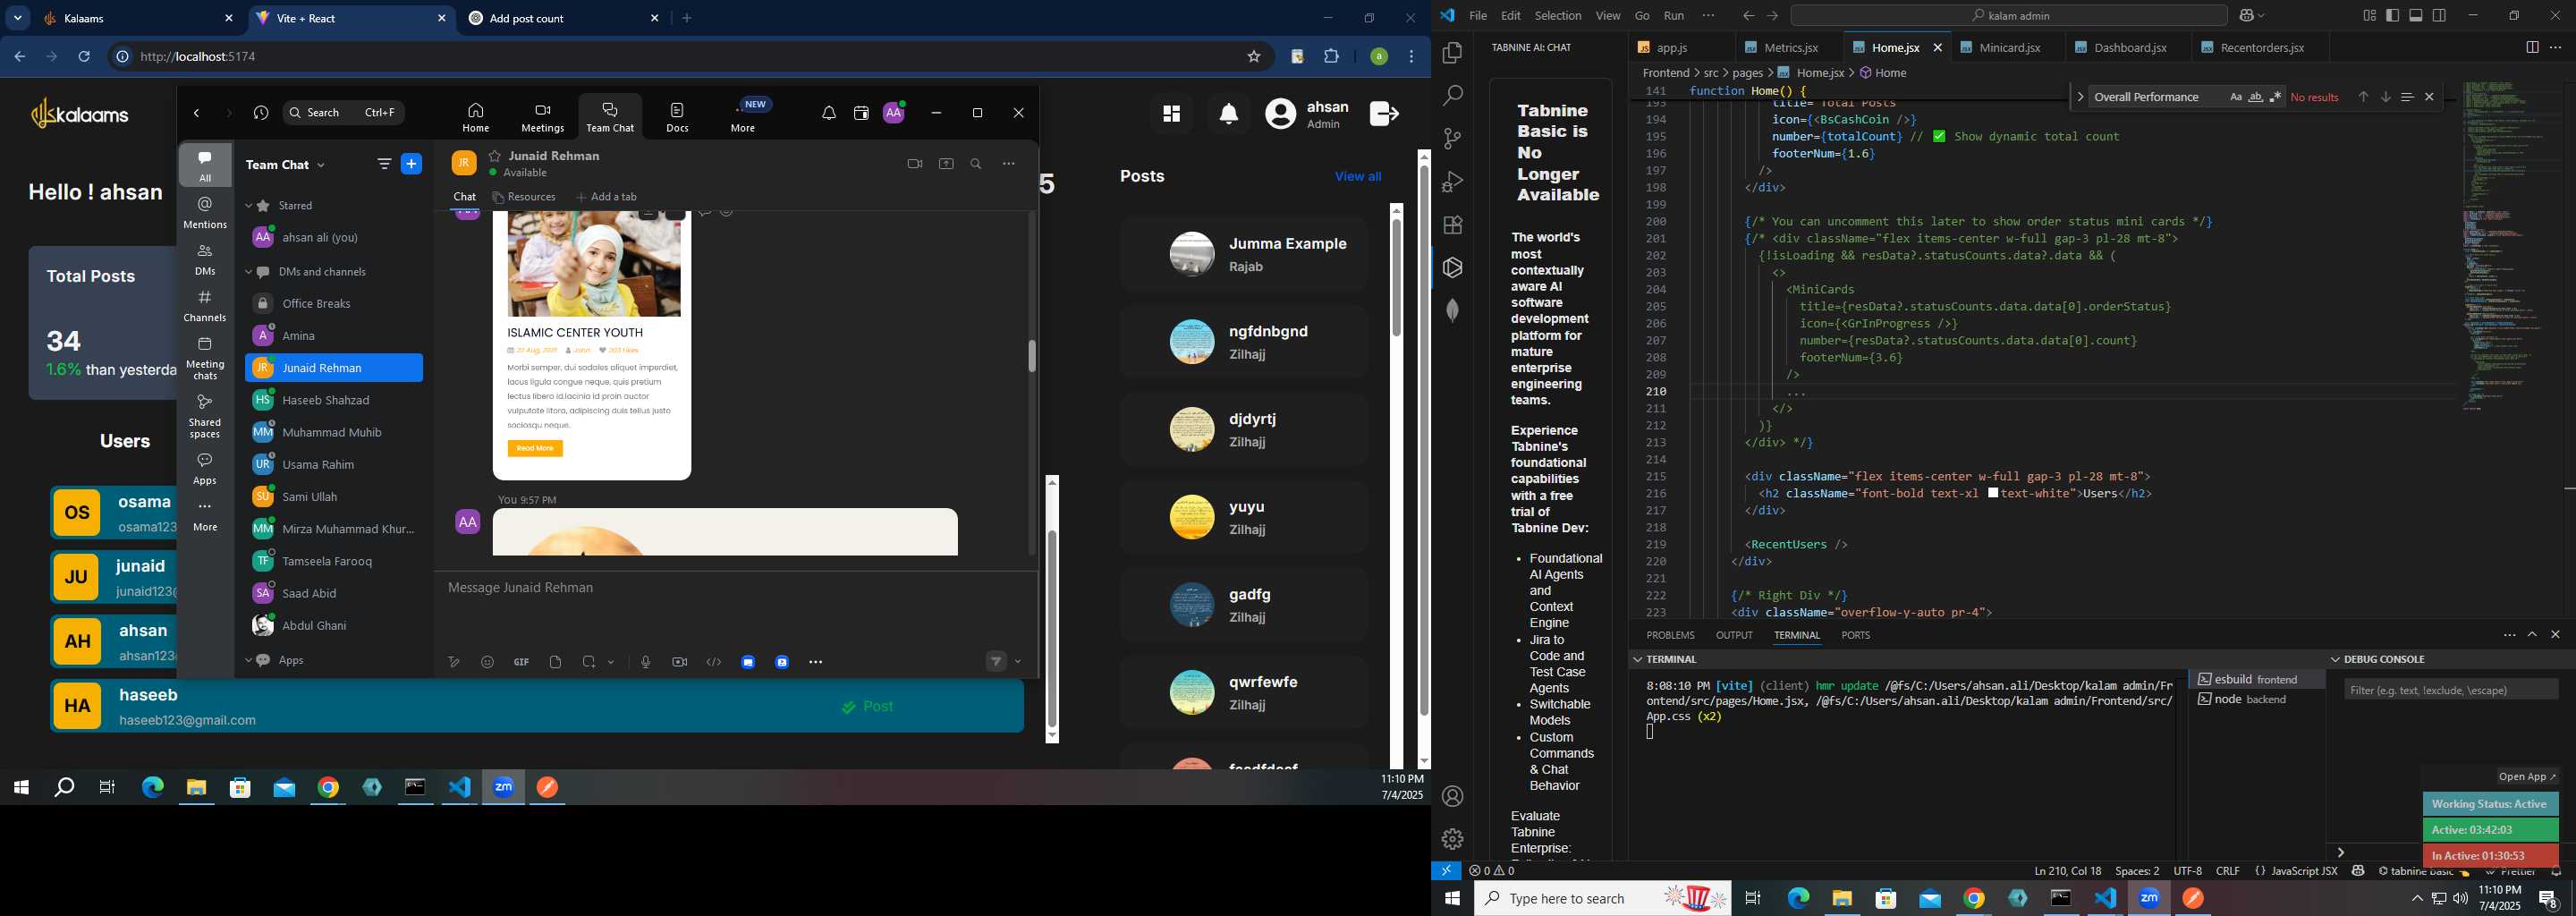Open send options dropdown next to send button
The height and width of the screenshot is (916, 2576).
[1018, 661]
